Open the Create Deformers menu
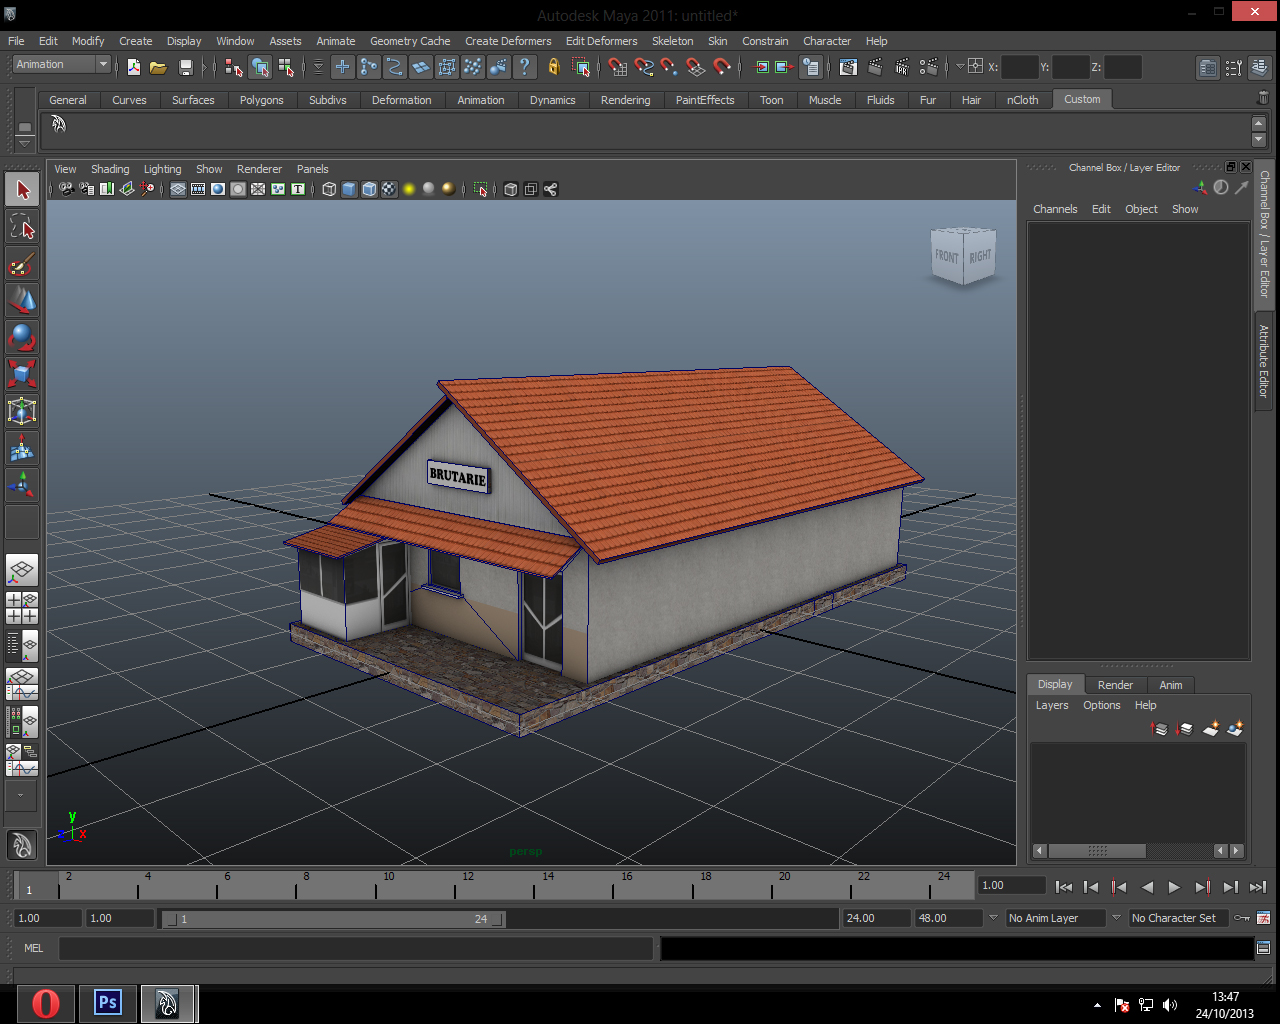 point(508,41)
